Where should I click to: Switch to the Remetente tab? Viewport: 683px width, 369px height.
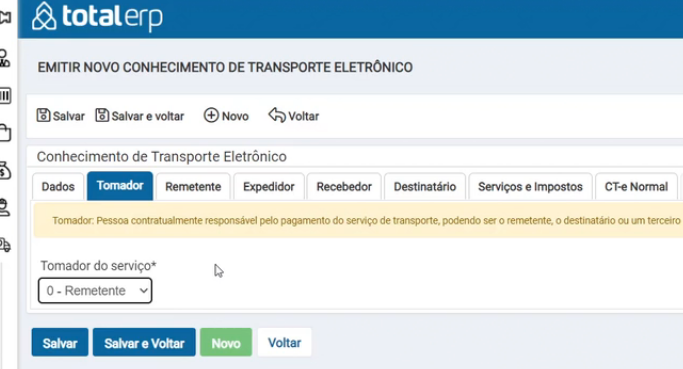pos(193,187)
